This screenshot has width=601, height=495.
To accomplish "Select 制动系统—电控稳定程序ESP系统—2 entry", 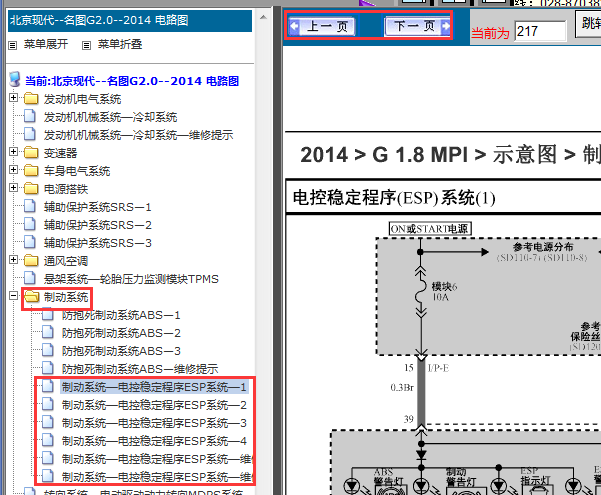I will point(154,405).
